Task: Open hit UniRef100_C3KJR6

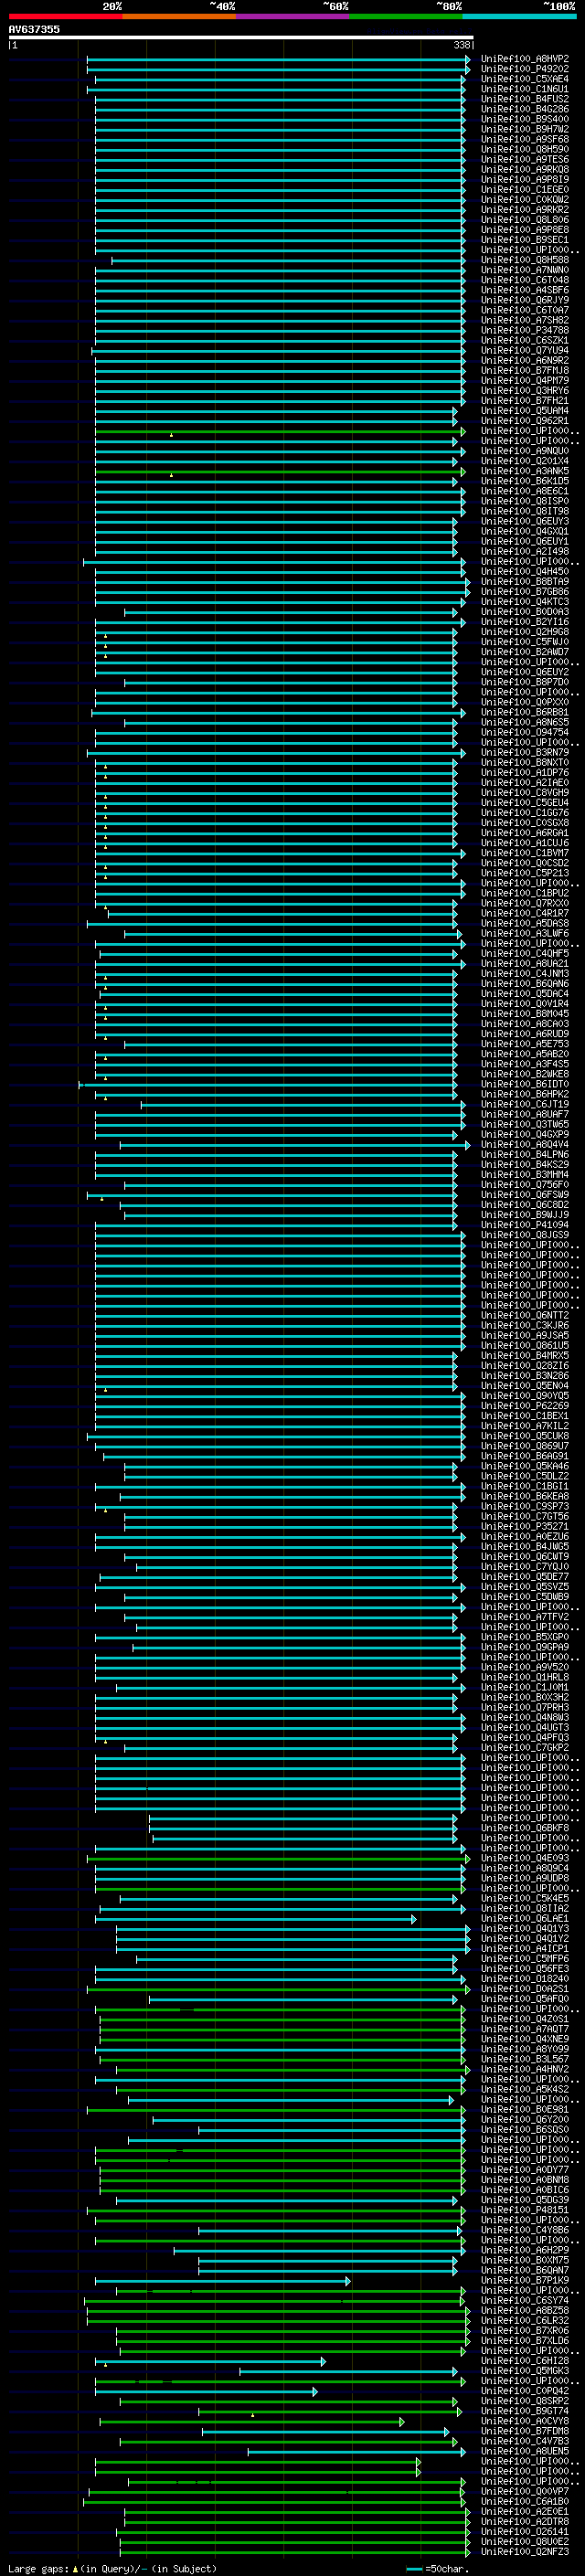Action: click(x=524, y=1325)
